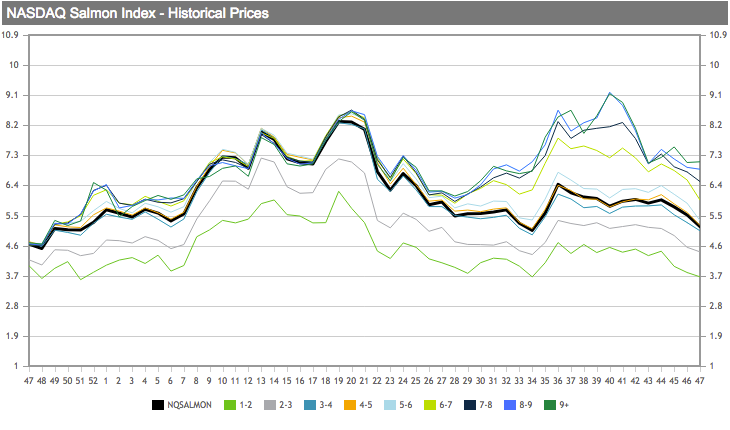Screen dimensions: 730x430
Task: Click the NQSALMON black legend swatch
Action: coord(158,405)
